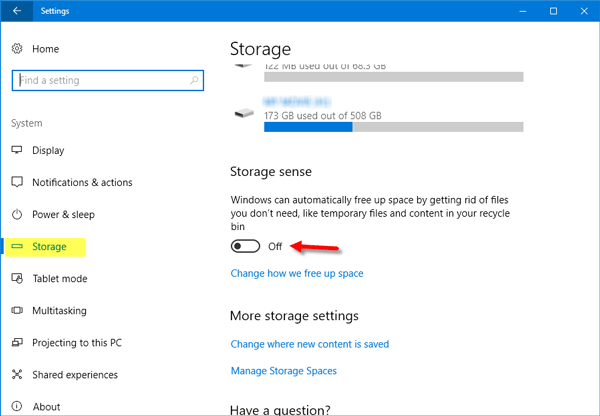
Task: Select the drive icon for 508 GB disk
Action: coord(244,113)
